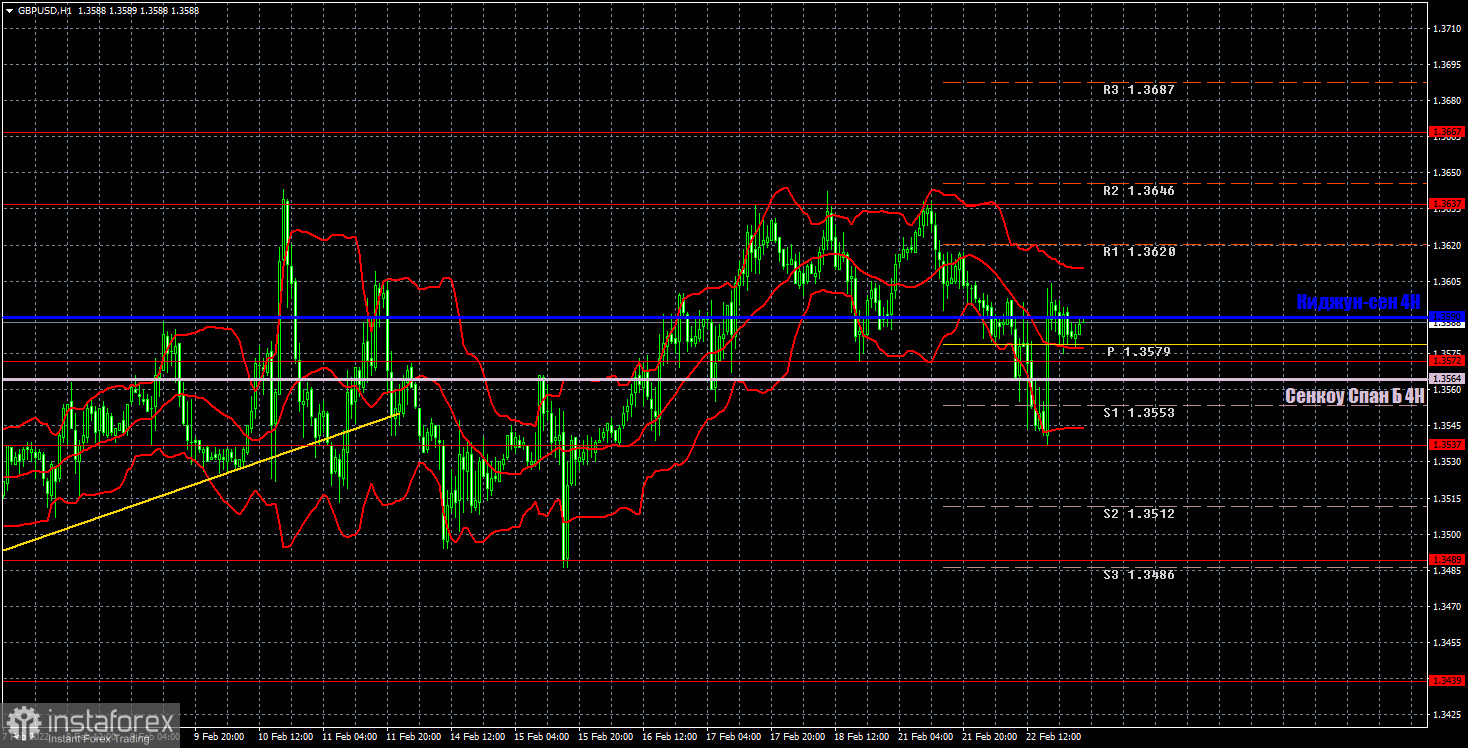The image size is (1468, 748).
Task: Click the 14 Feb 12:00 time label
Action: [478, 737]
